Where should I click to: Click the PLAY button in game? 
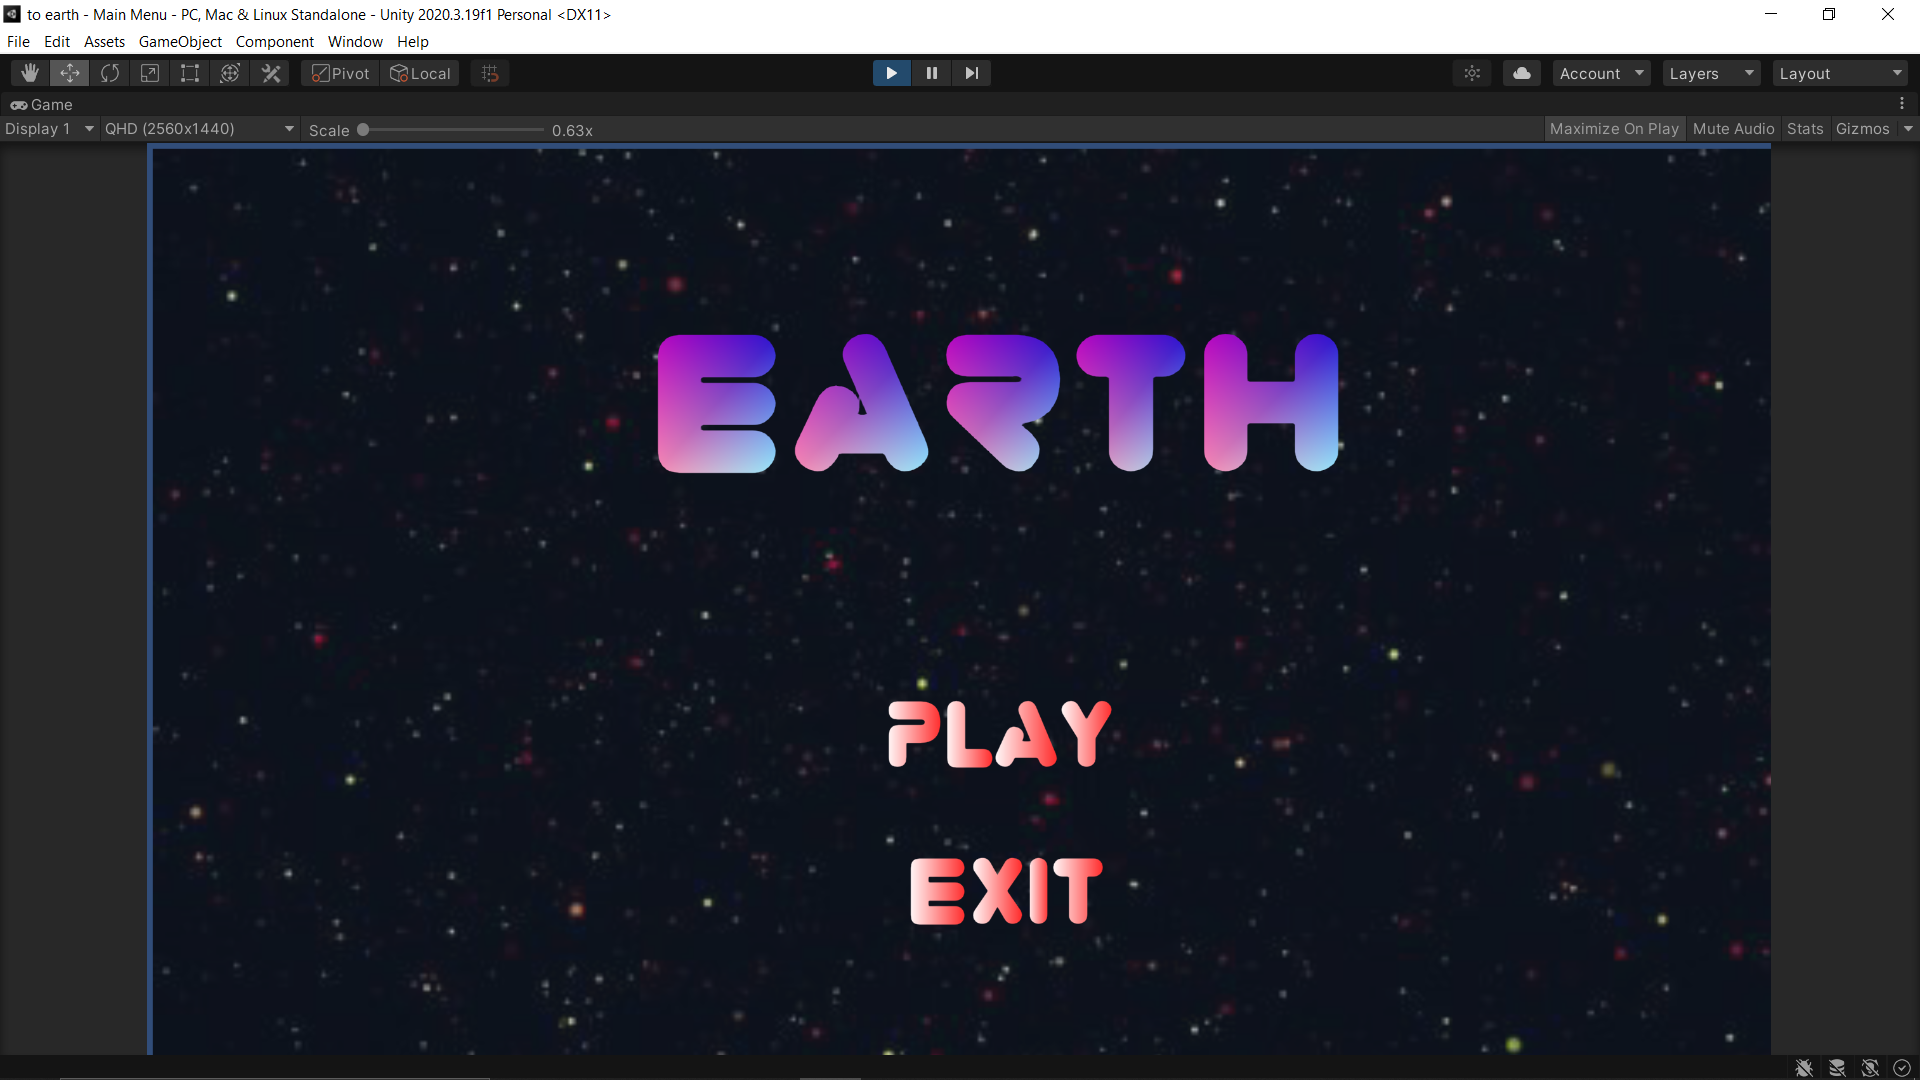(x=999, y=734)
